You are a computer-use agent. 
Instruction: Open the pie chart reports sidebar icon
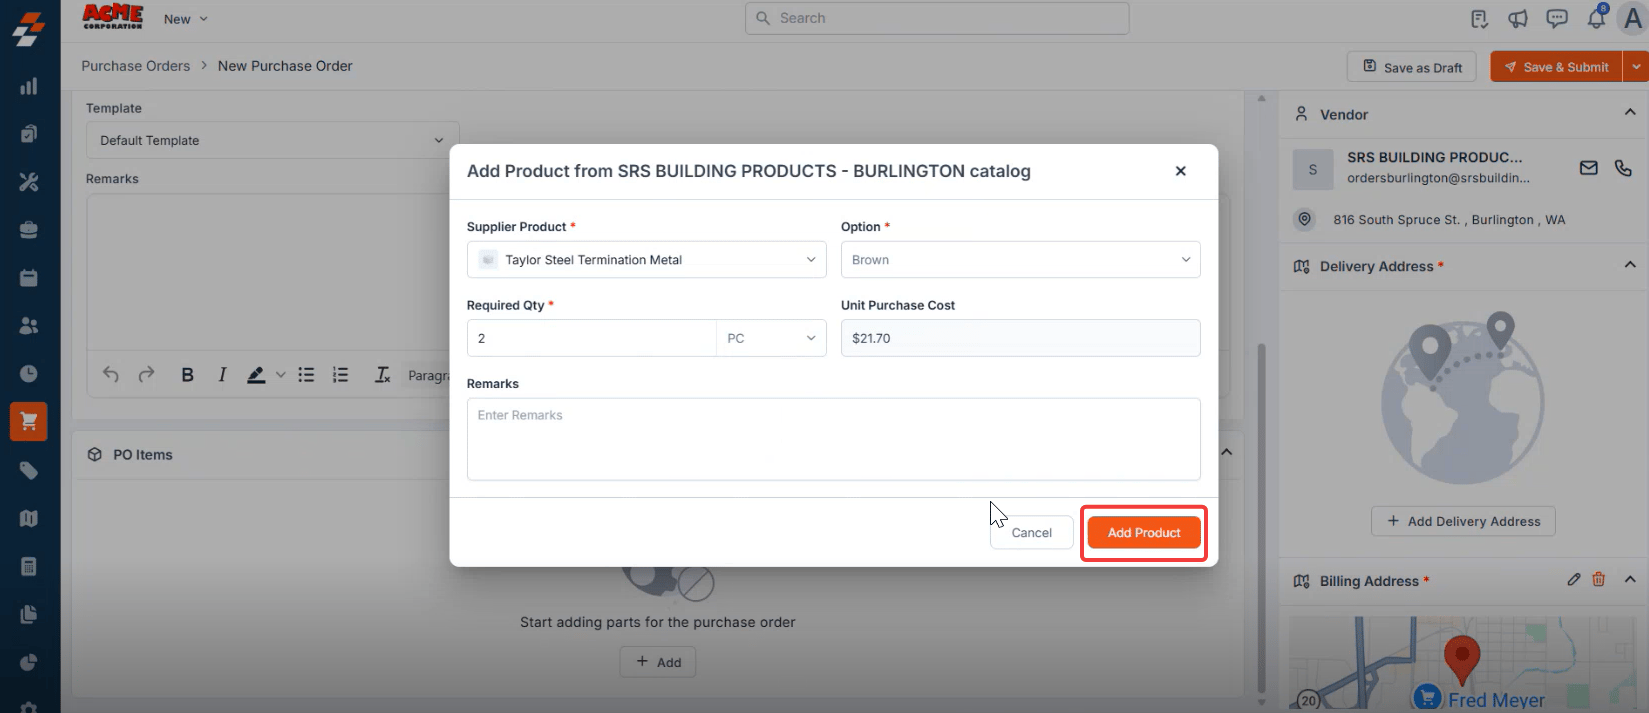click(x=29, y=662)
